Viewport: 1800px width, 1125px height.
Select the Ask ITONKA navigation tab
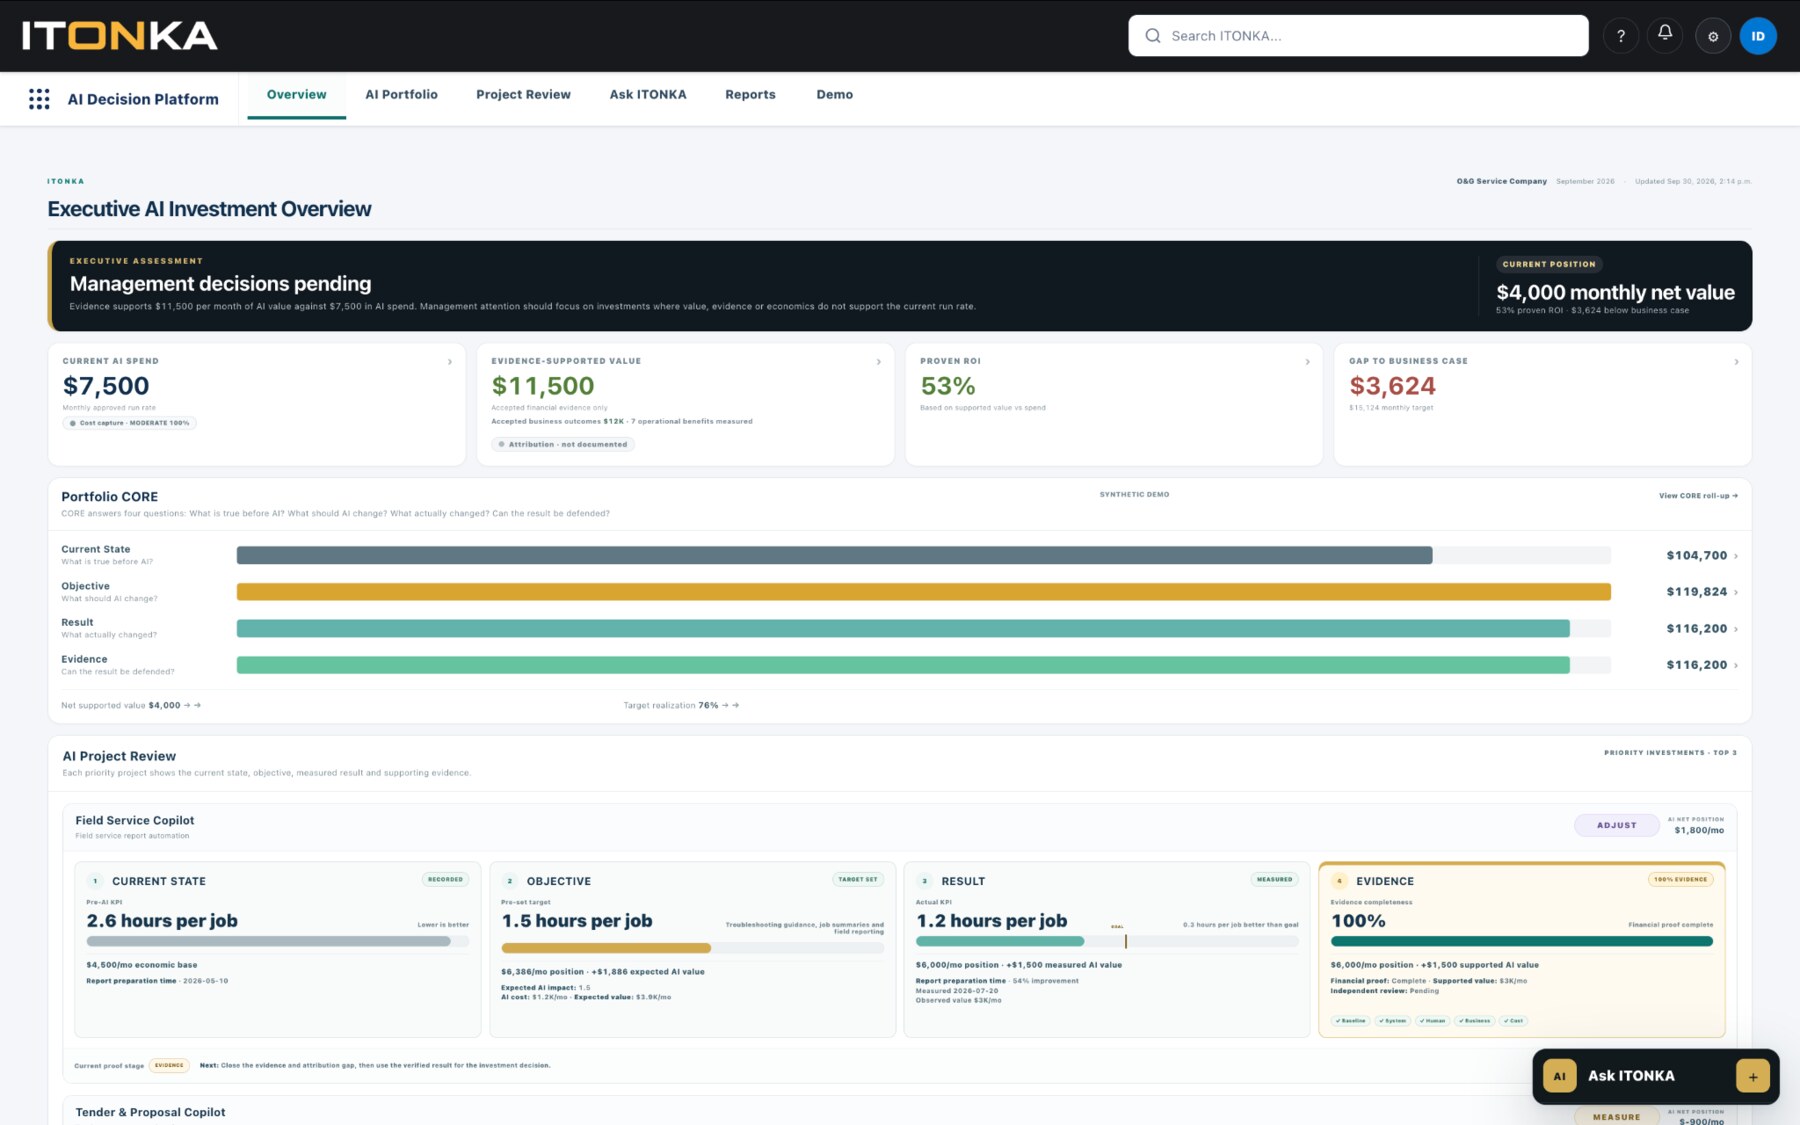pos(648,95)
